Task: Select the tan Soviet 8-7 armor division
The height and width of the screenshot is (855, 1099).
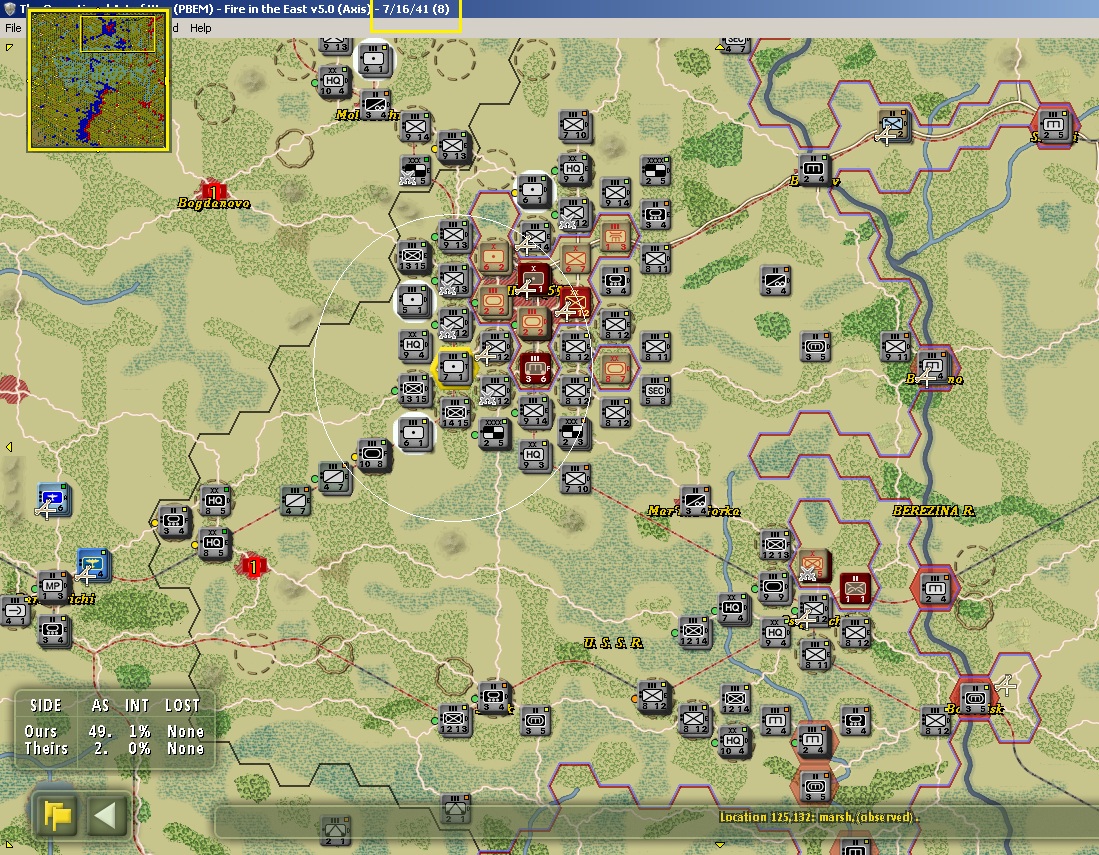Action: click(x=615, y=368)
